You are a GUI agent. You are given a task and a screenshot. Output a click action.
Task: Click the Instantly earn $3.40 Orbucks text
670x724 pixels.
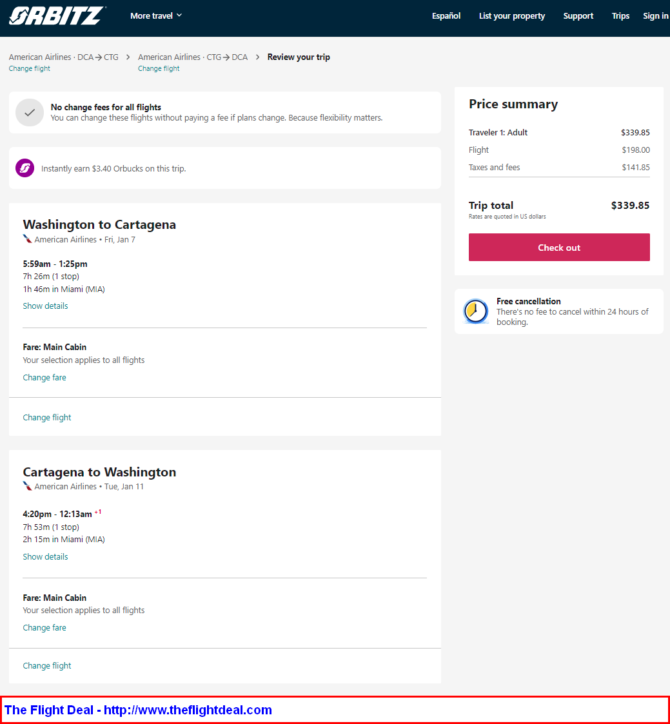[114, 169]
